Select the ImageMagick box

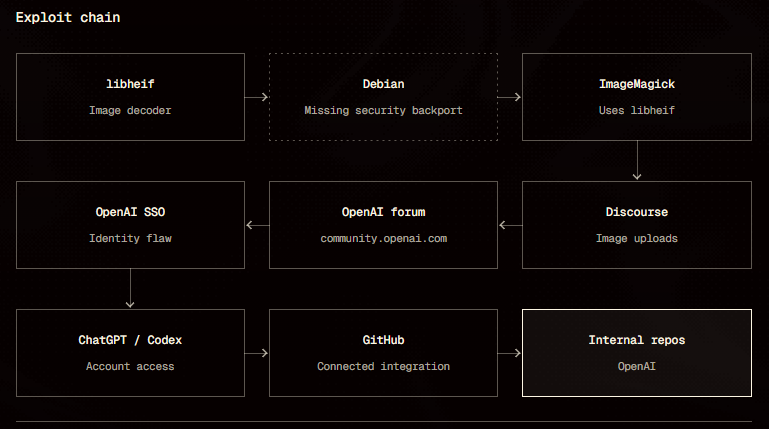tap(637, 97)
